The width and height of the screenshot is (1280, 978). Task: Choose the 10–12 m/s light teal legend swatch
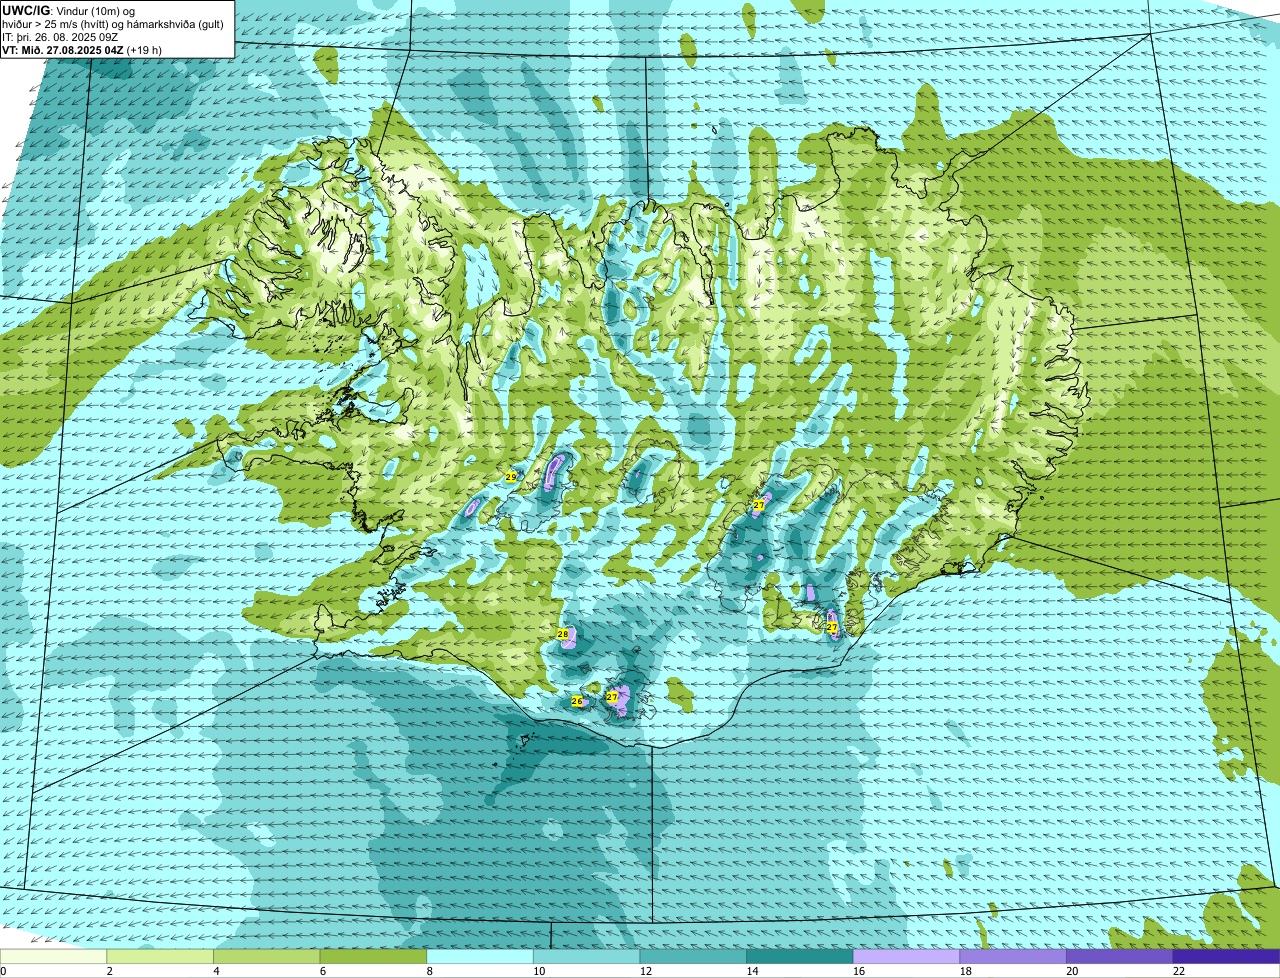pos(587,957)
